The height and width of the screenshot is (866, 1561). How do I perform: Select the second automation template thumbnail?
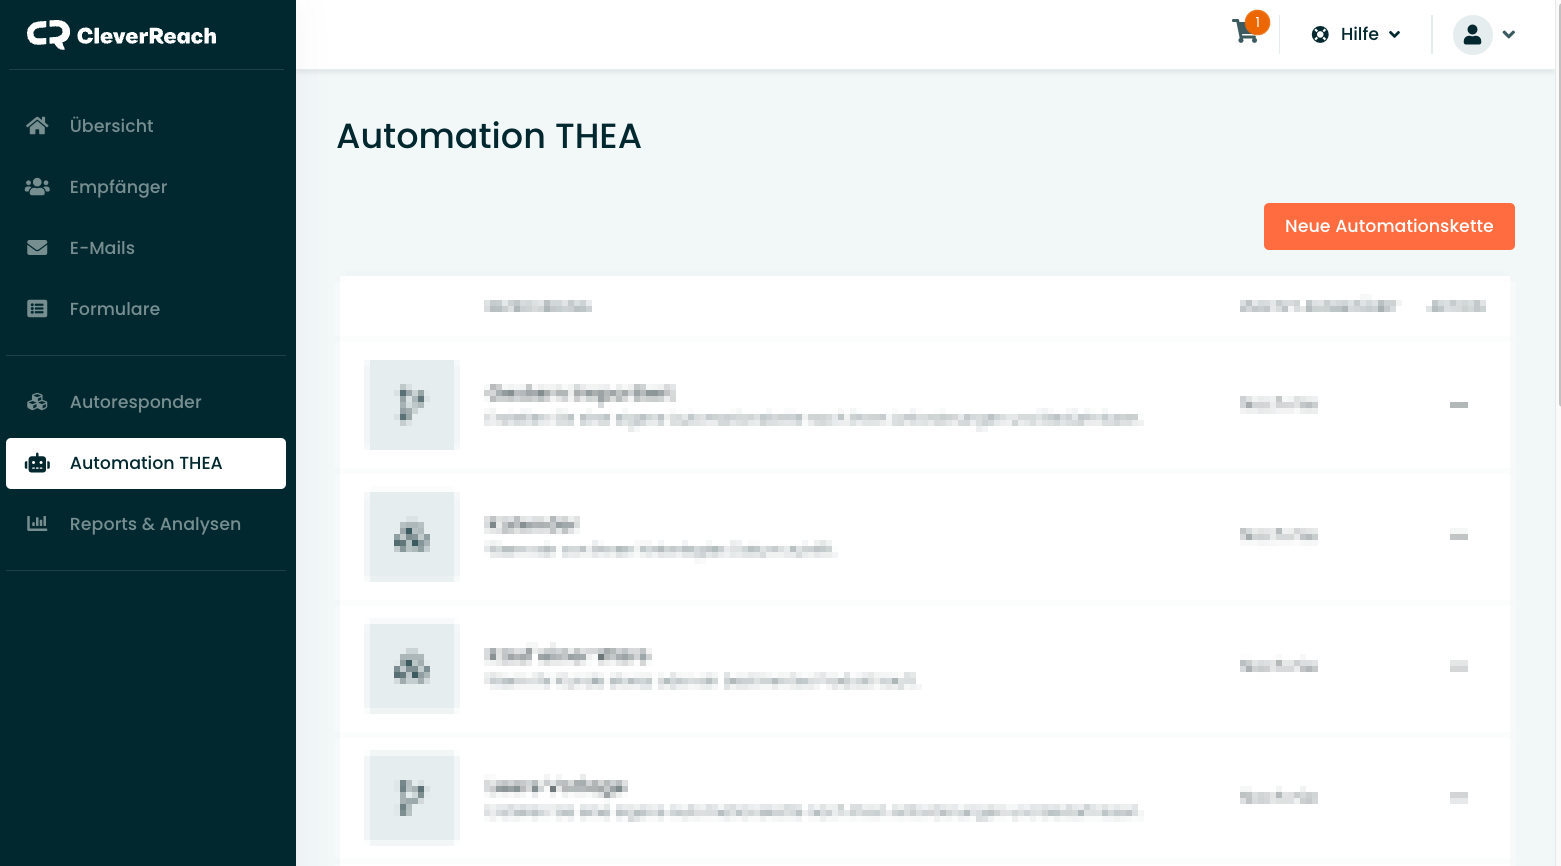pos(412,536)
